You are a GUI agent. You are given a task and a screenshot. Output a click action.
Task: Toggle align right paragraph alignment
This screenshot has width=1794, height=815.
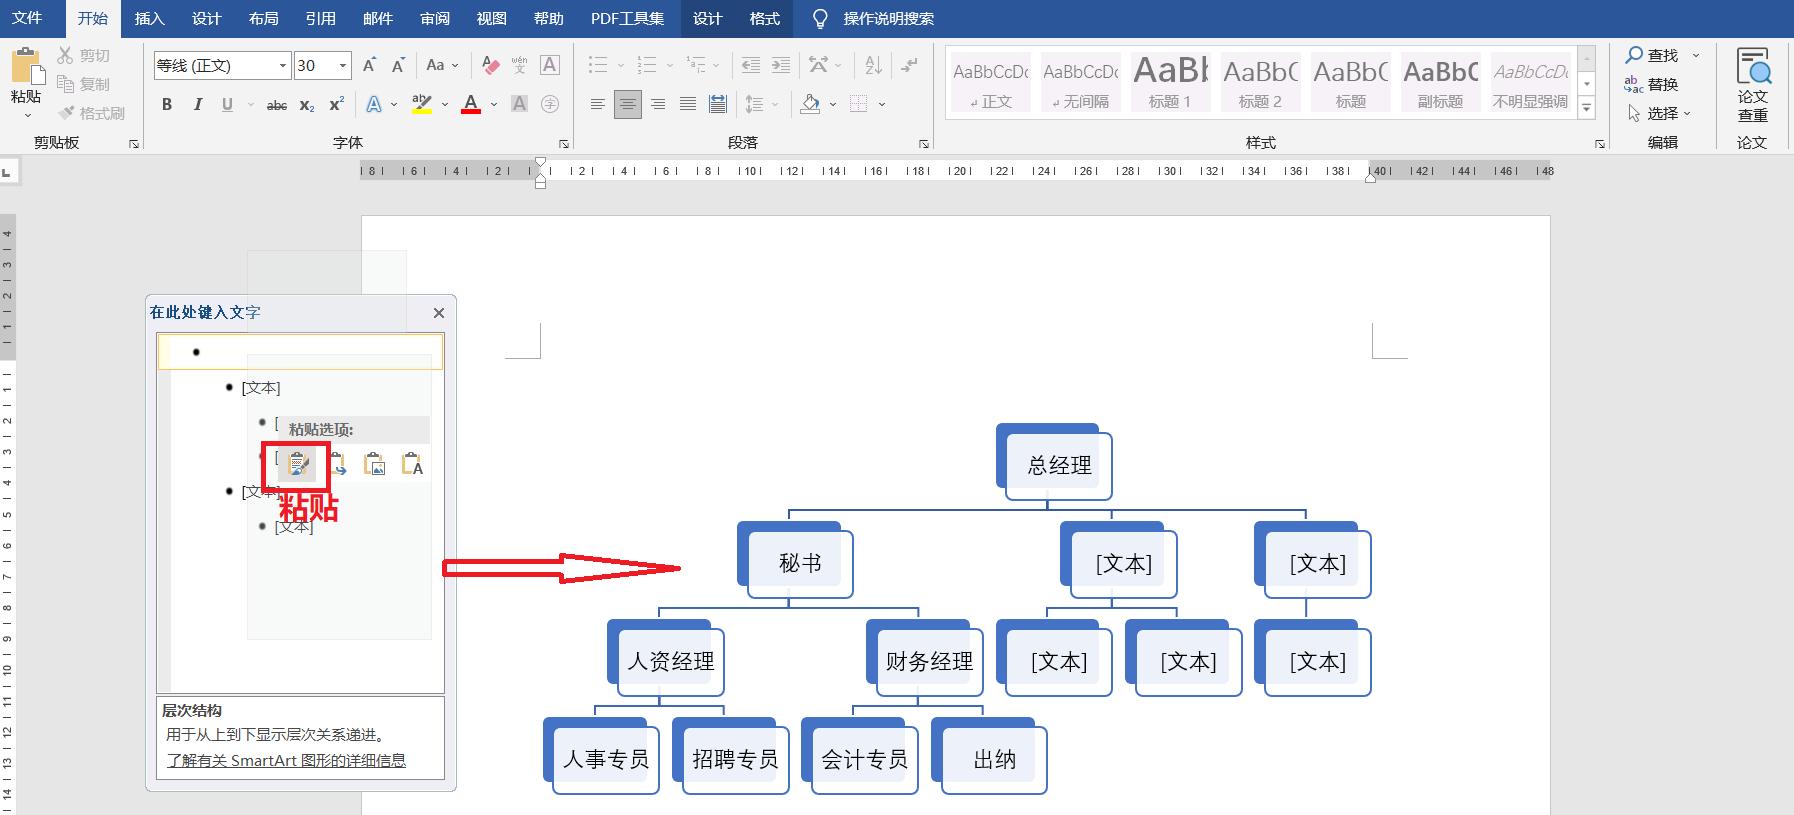658,104
